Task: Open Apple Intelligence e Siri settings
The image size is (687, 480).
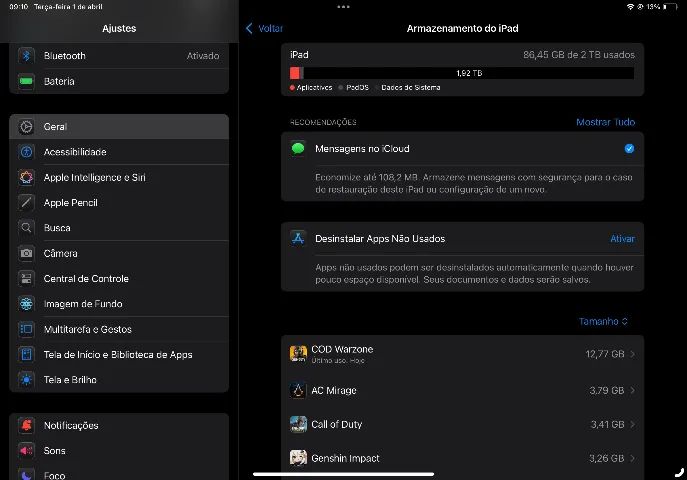Action: point(119,177)
